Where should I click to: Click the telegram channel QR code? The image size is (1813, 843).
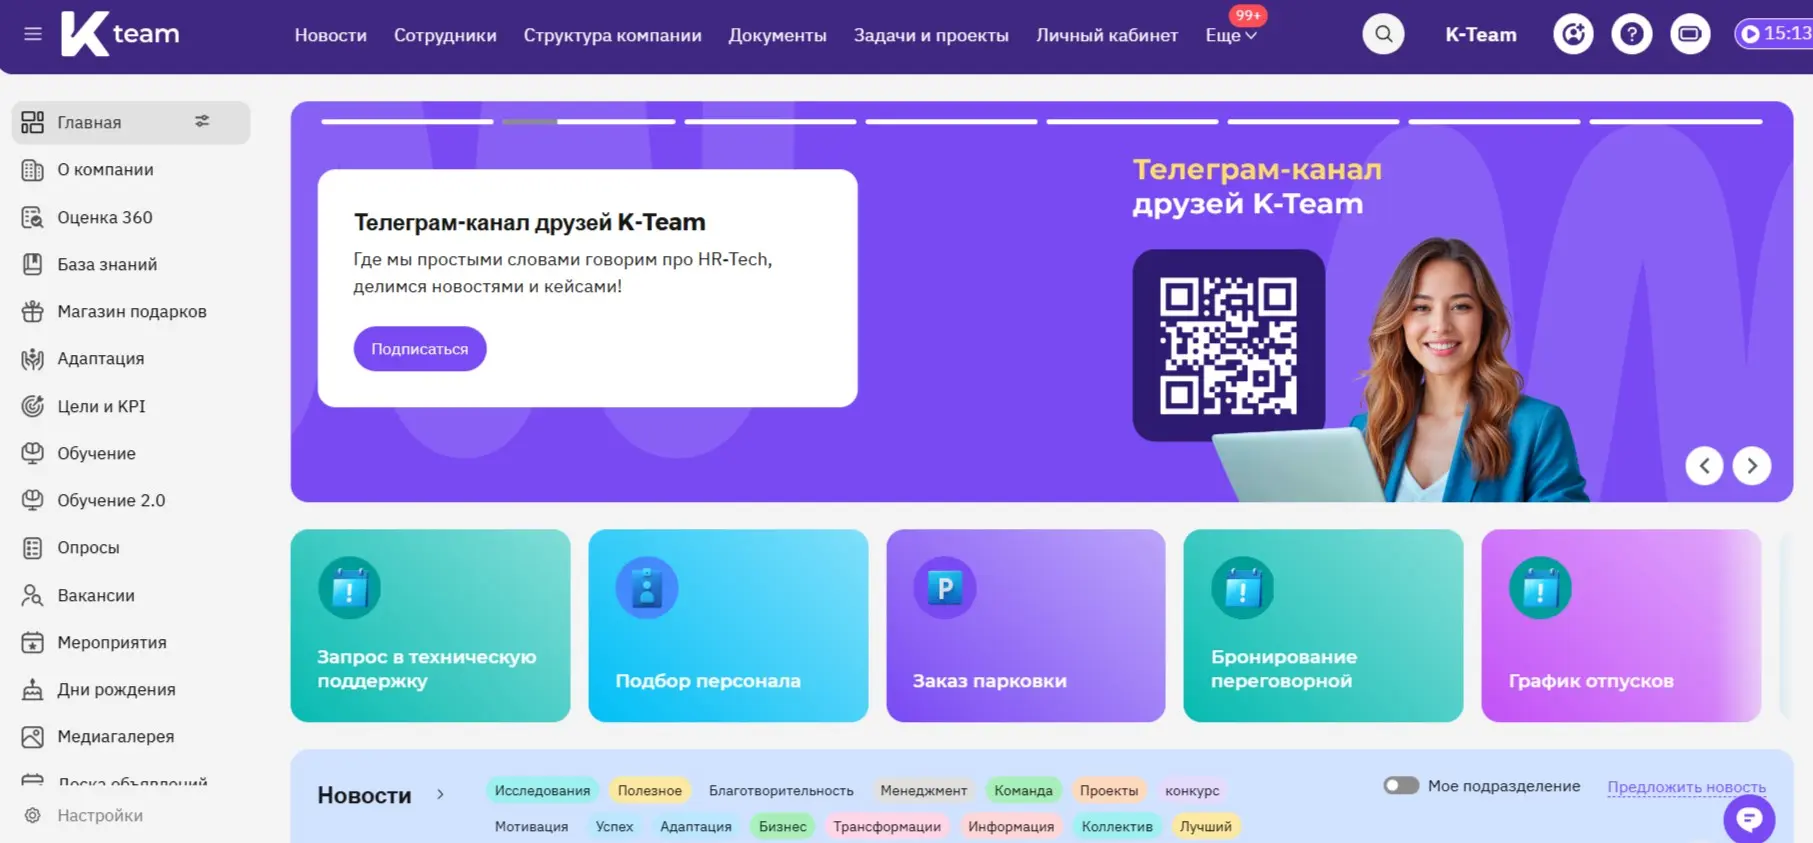[1228, 345]
